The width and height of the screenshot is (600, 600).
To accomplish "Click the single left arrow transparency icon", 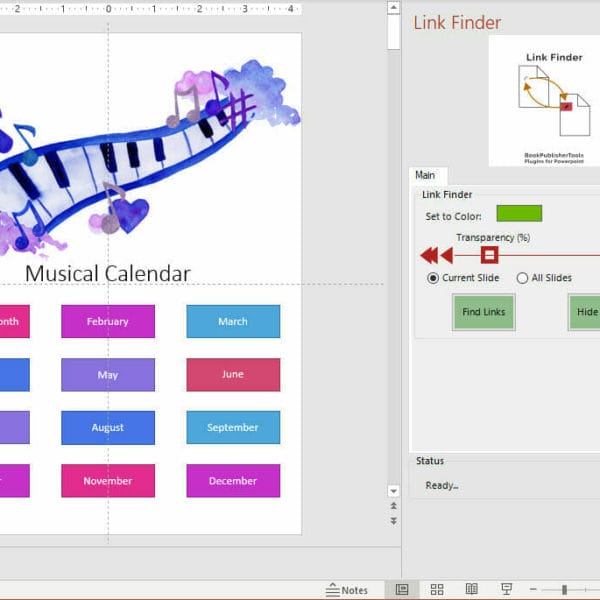I will coord(447,255).
